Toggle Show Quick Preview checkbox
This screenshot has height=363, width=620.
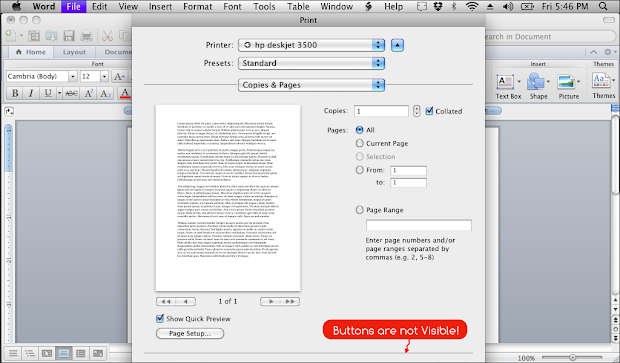pos(160,318)
